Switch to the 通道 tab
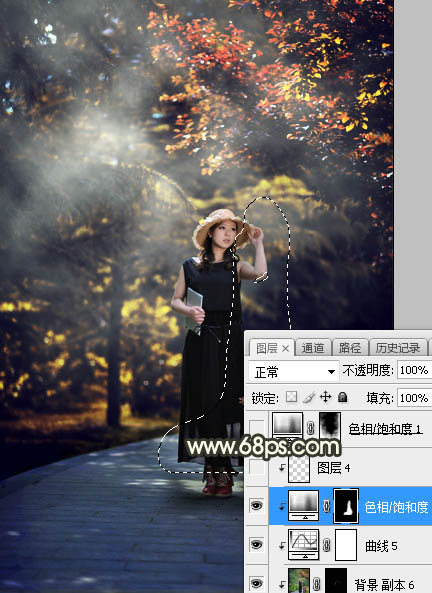This screenshot has width=432, height=593. click(x=313, y=348)
